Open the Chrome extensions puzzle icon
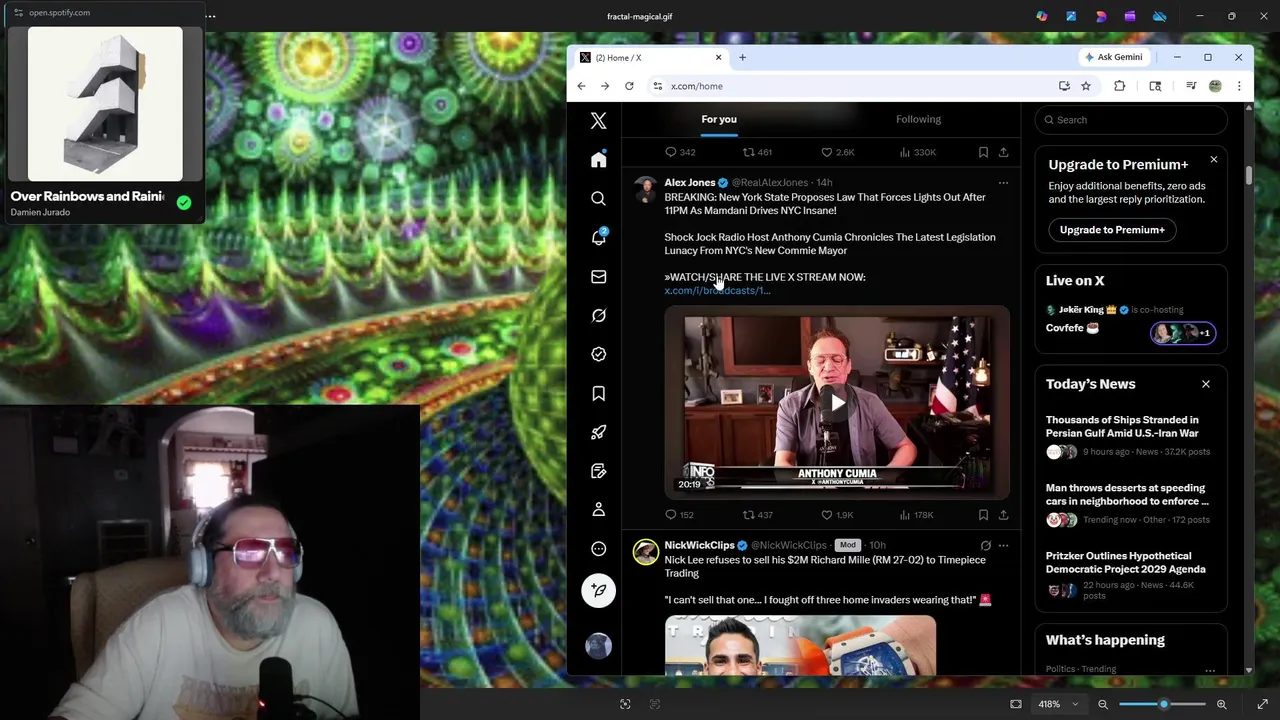This screenshot has height=720, width=1280. 1120,86
